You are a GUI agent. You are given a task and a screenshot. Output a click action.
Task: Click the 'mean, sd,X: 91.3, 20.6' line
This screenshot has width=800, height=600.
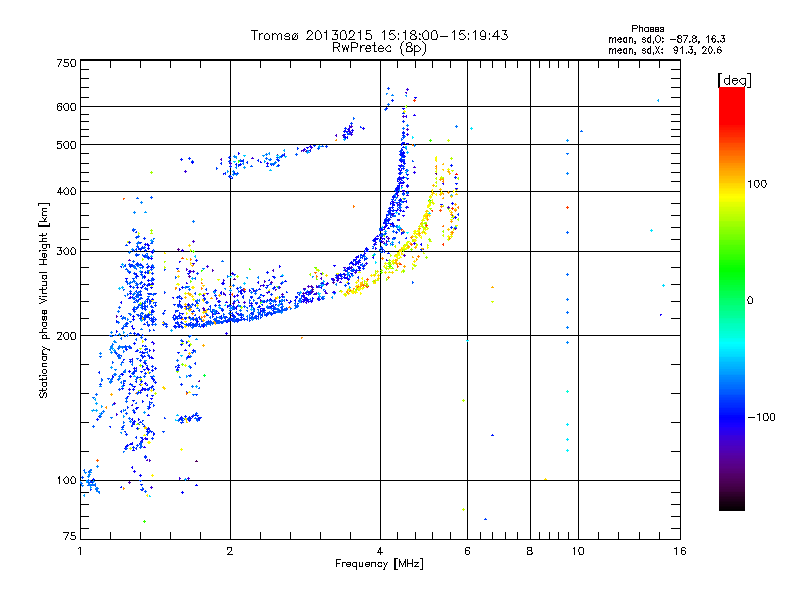[665, 50]
